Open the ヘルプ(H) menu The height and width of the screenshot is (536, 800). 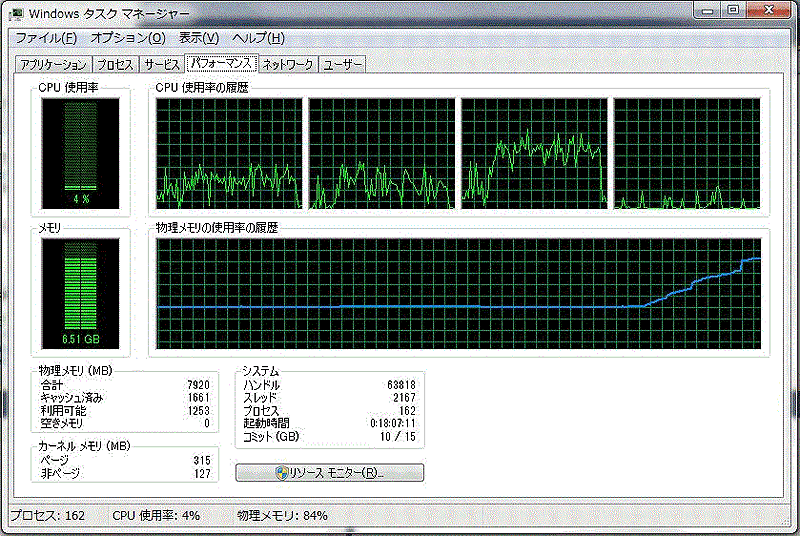258,38
